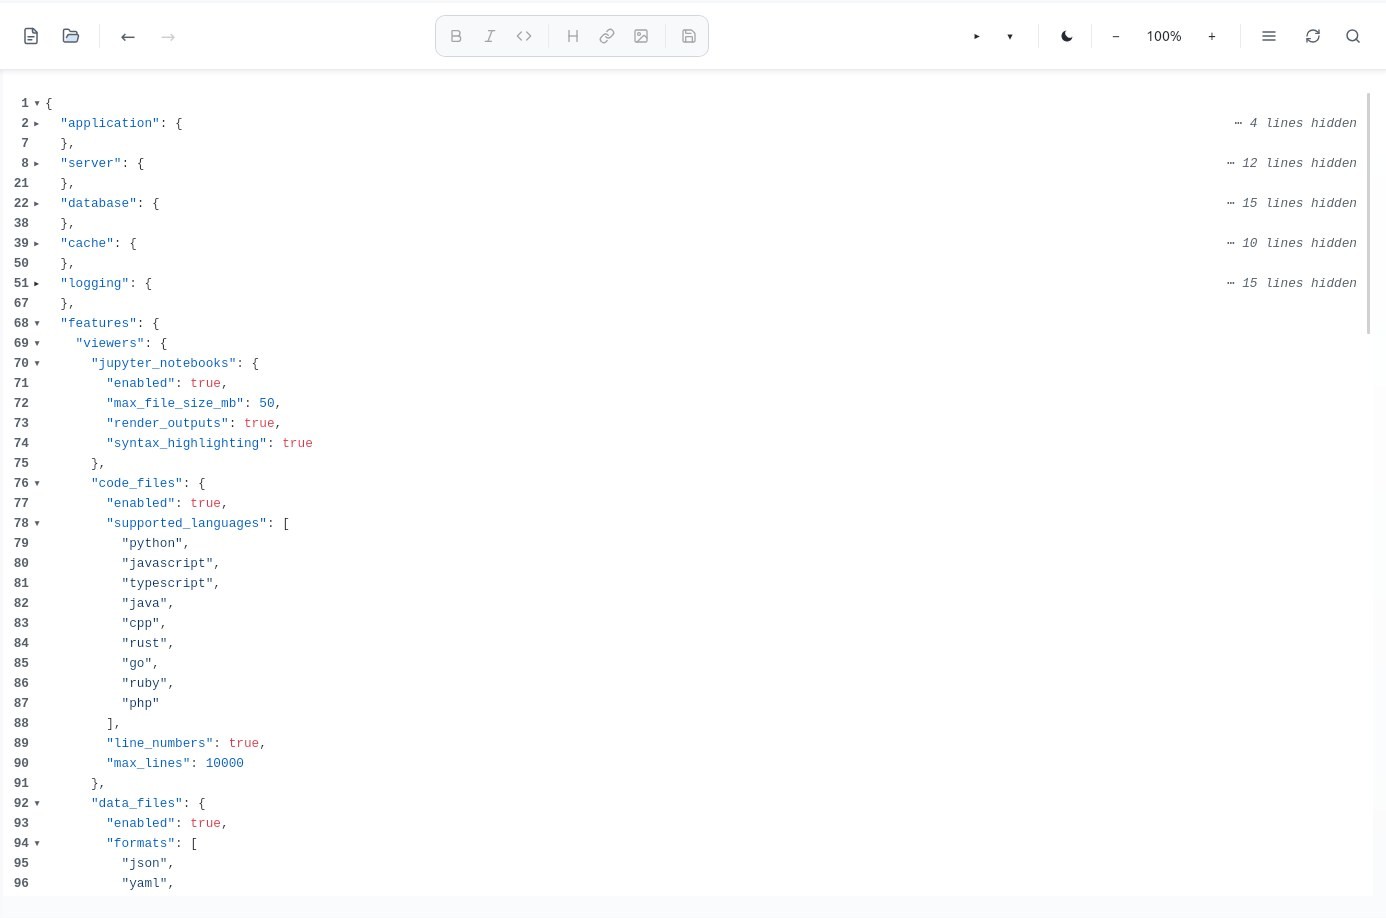Insert a link with the chain icon

pos(607,36)
